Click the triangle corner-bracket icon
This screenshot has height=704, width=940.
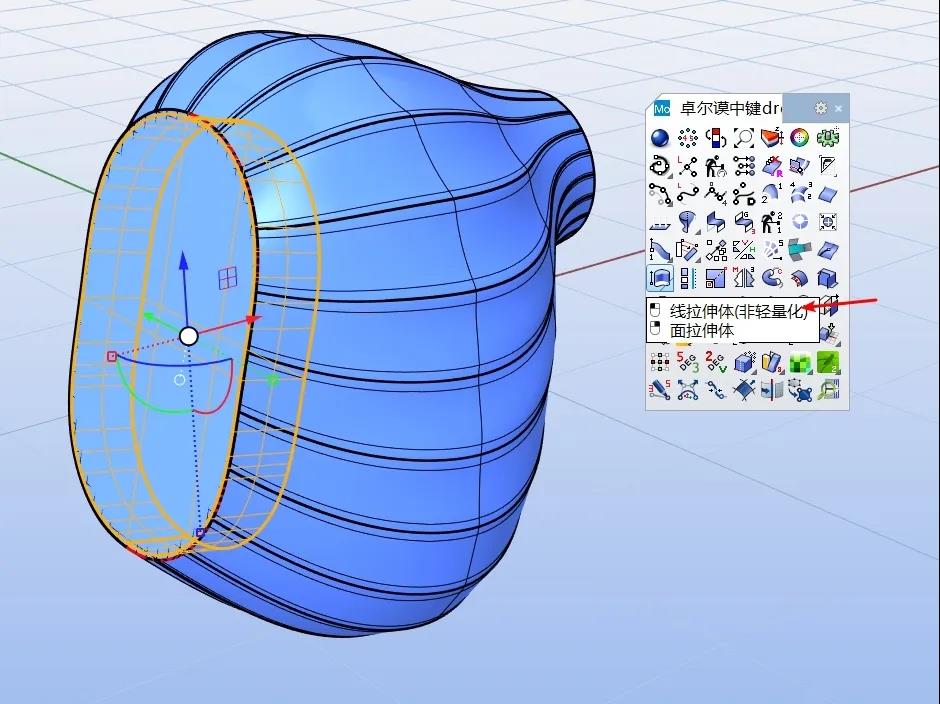[x=828, y=166]
